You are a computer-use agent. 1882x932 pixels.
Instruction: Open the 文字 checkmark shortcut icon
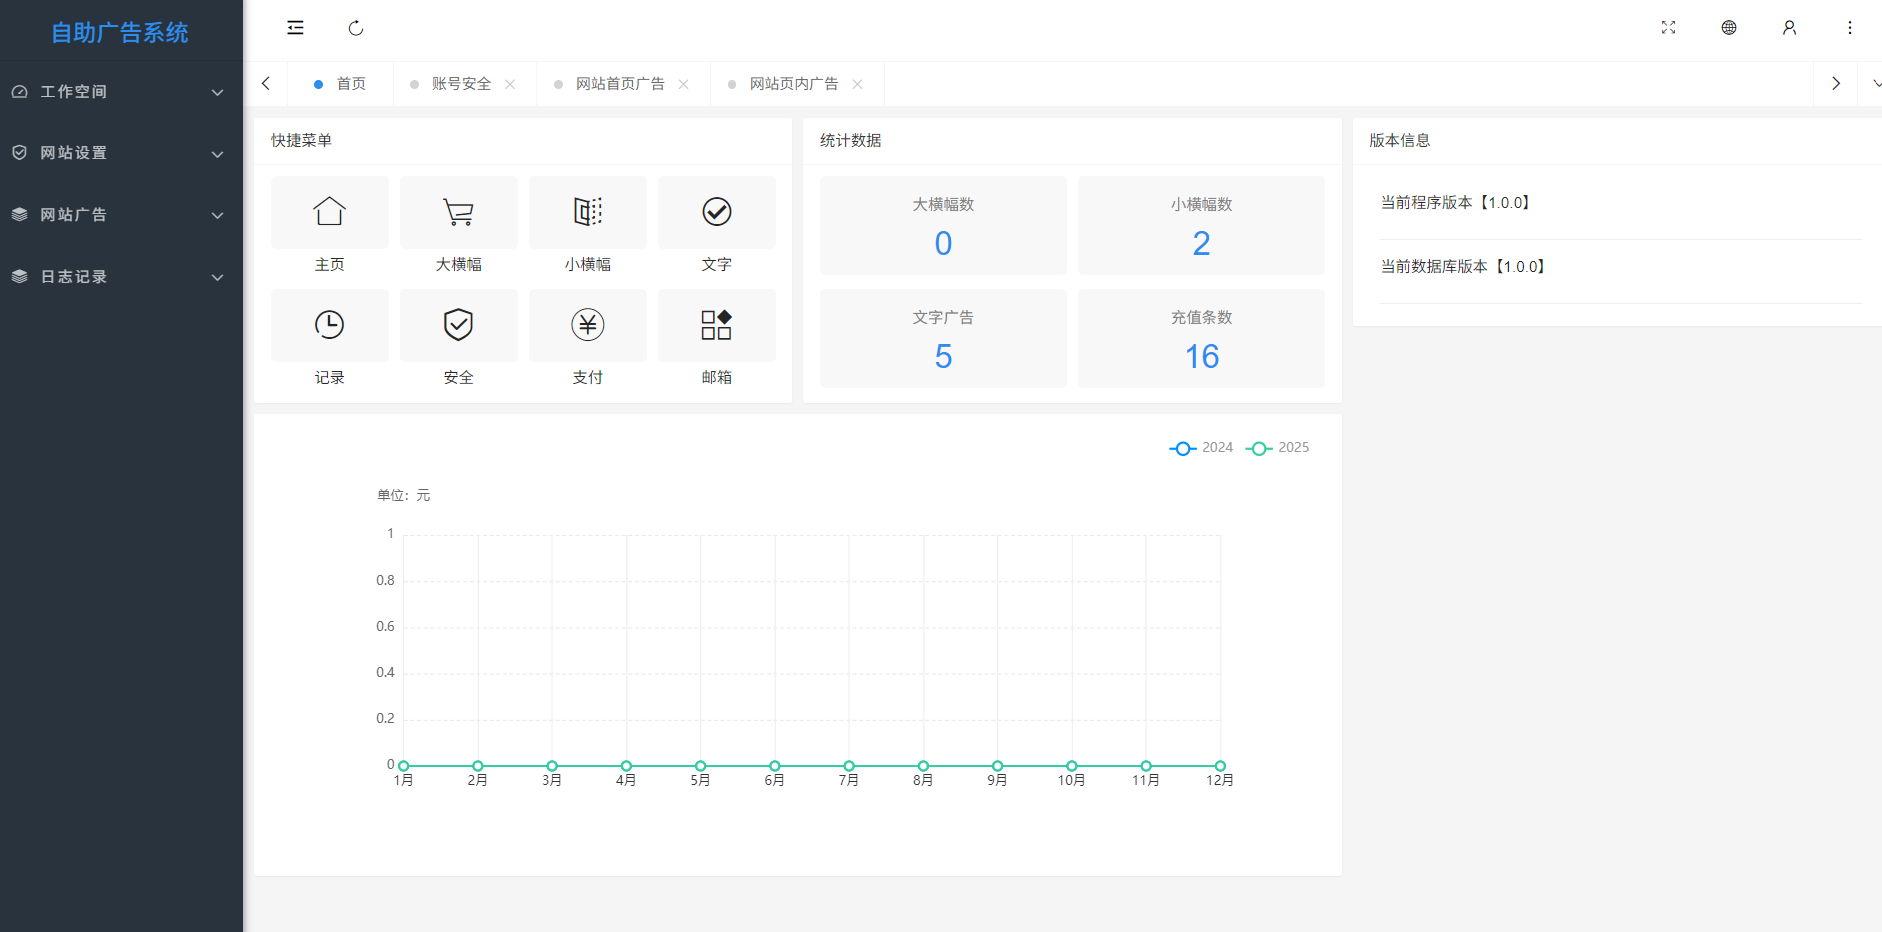pyautogui.click(x=717, y=212)
